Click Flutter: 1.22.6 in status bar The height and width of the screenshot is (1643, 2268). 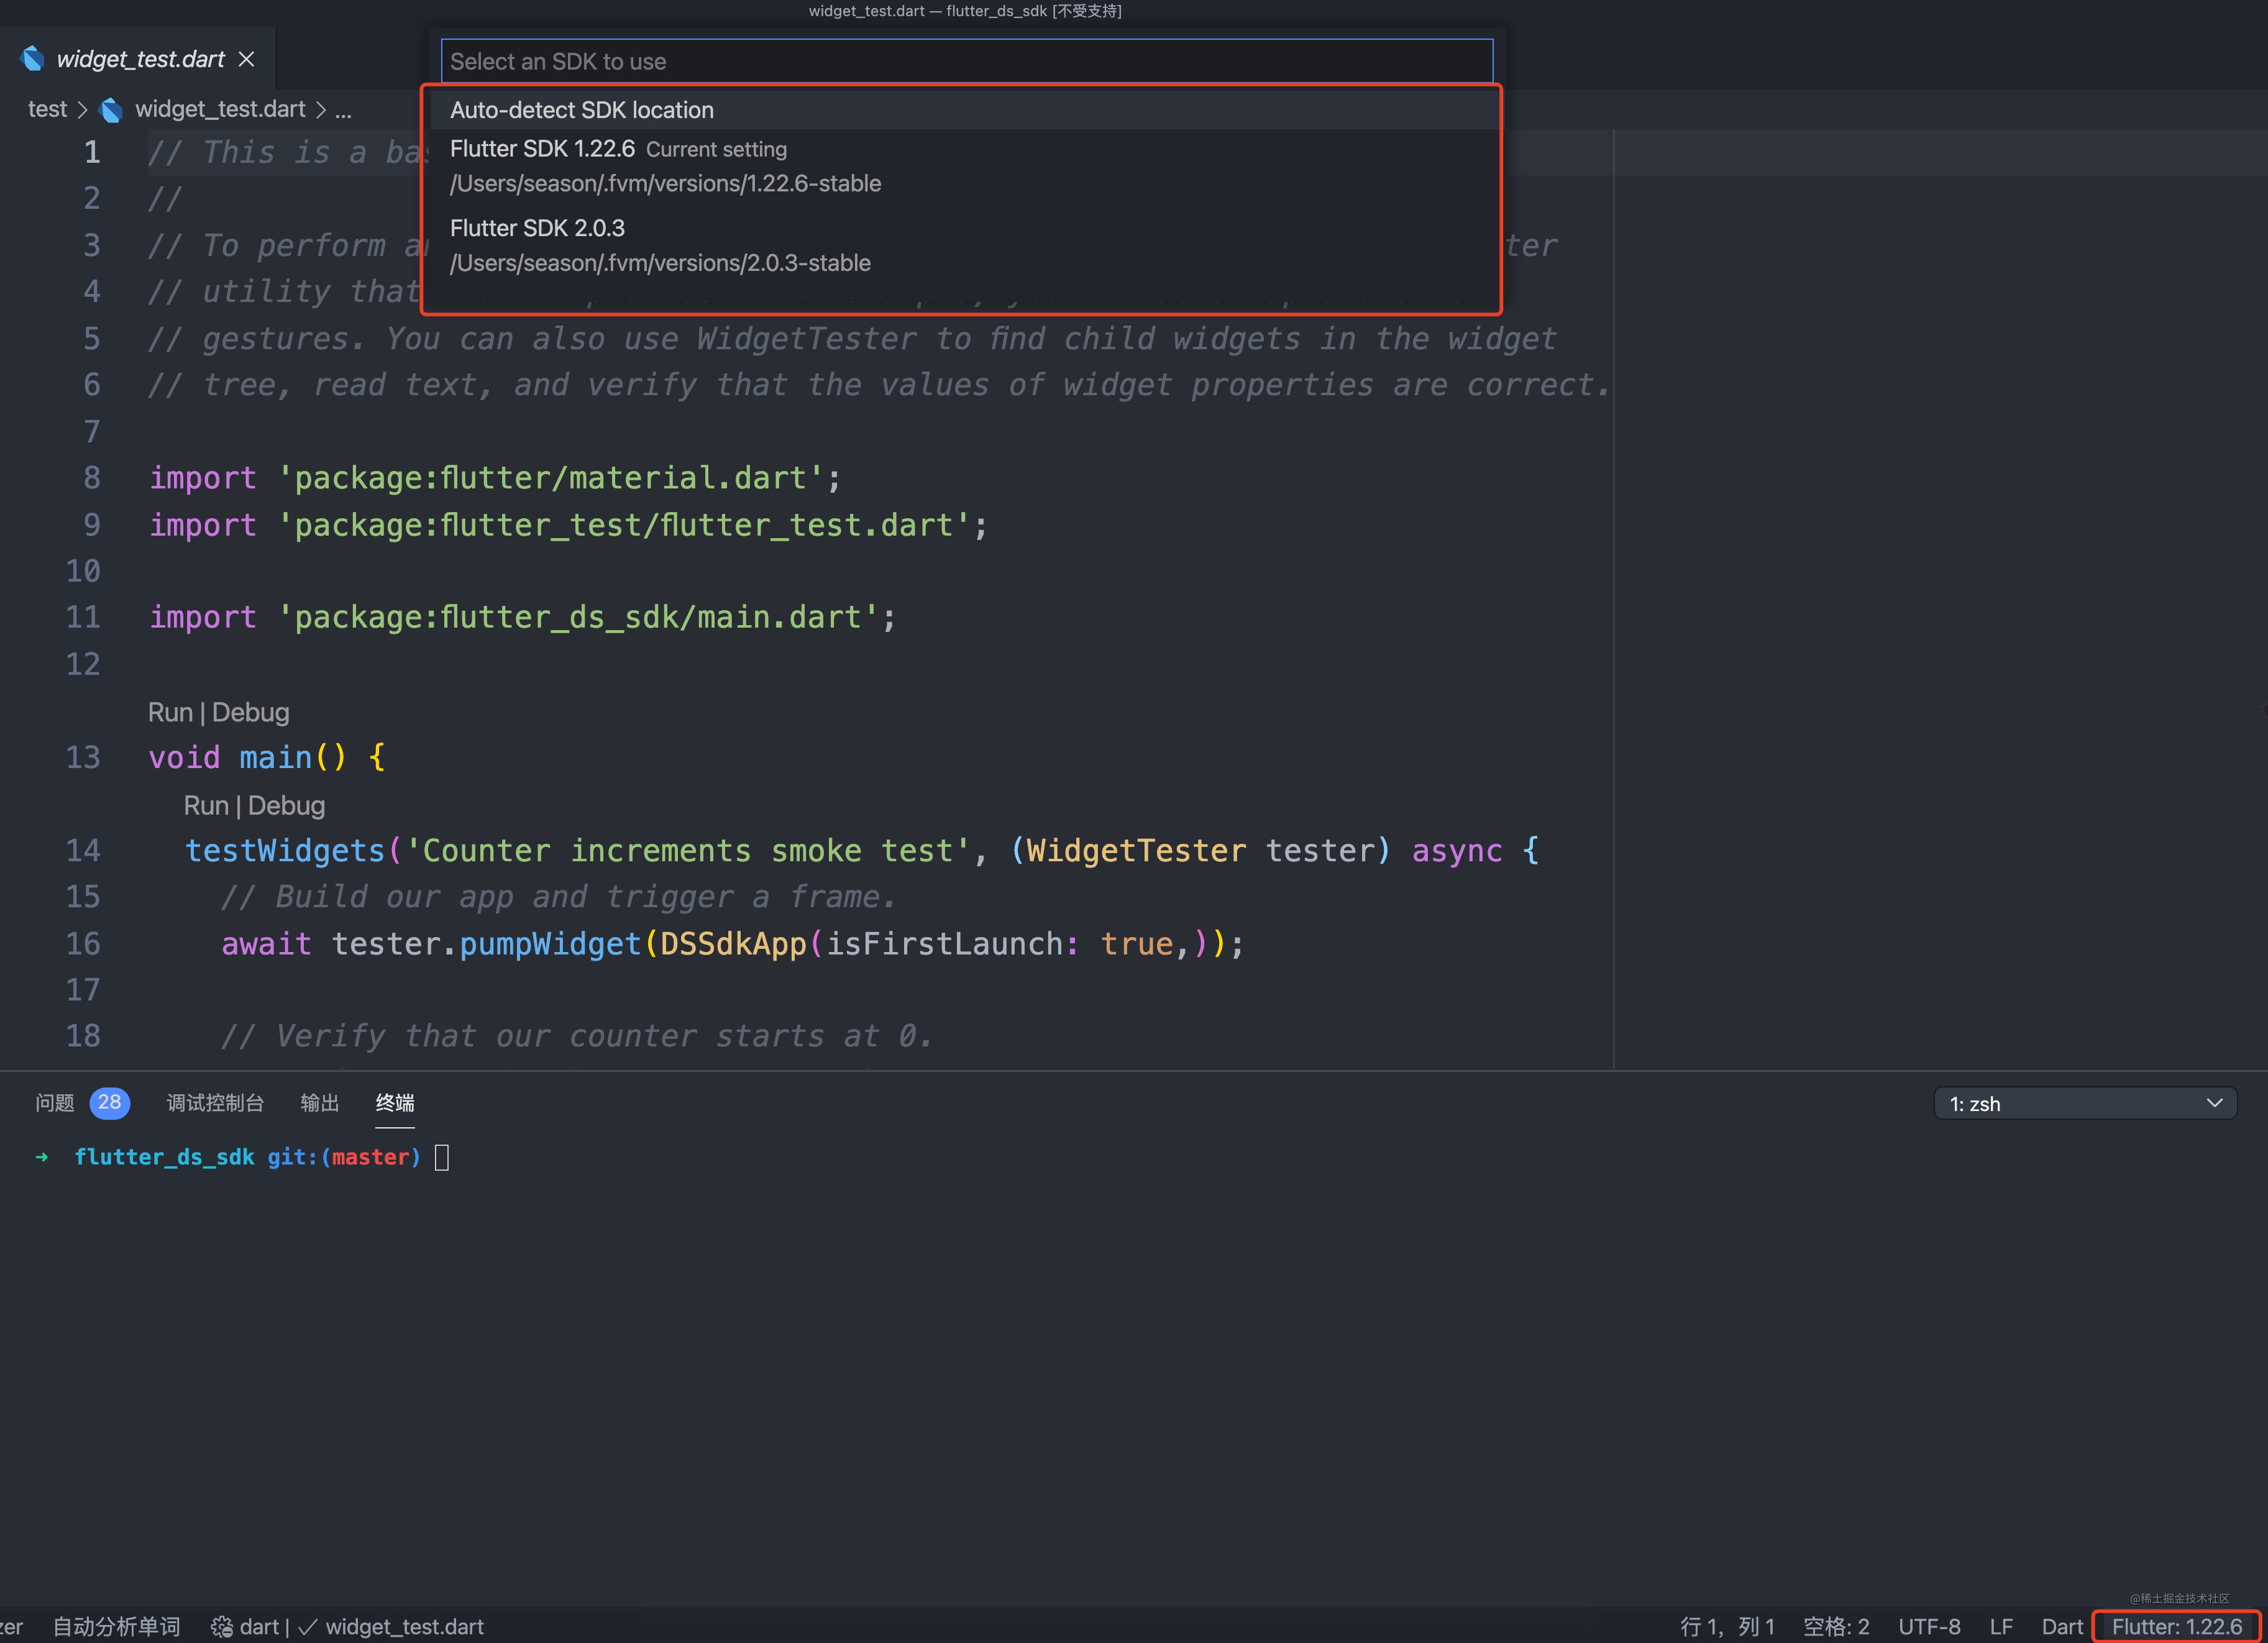(2176, 1627)
